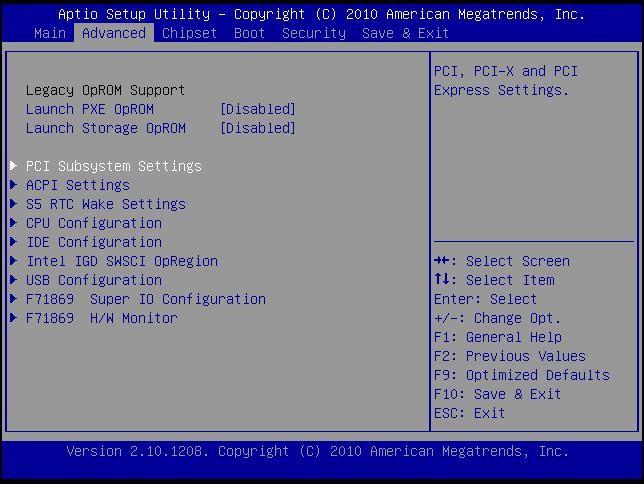Switch to the Chipset tab
This screenshot has width=644, height=484.
coord(189,33)
